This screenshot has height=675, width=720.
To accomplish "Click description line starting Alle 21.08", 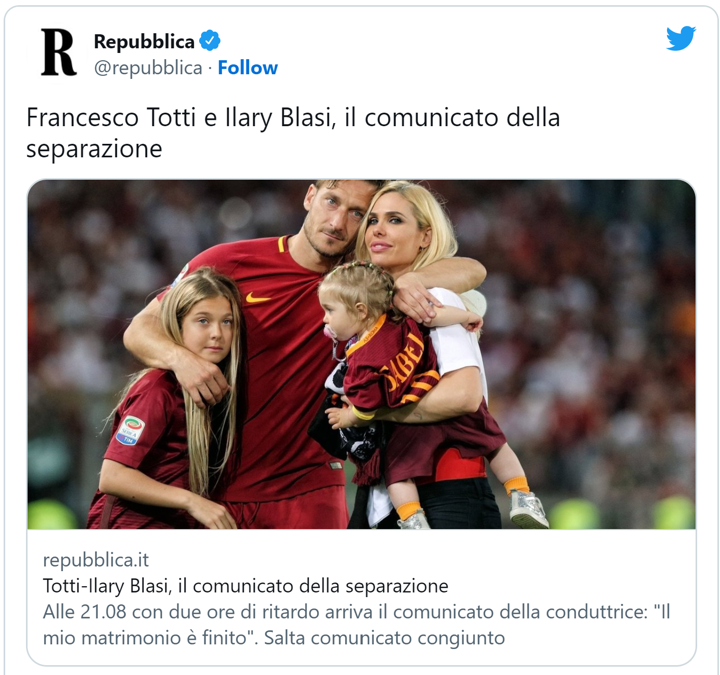I will click(x=356, y=612).
